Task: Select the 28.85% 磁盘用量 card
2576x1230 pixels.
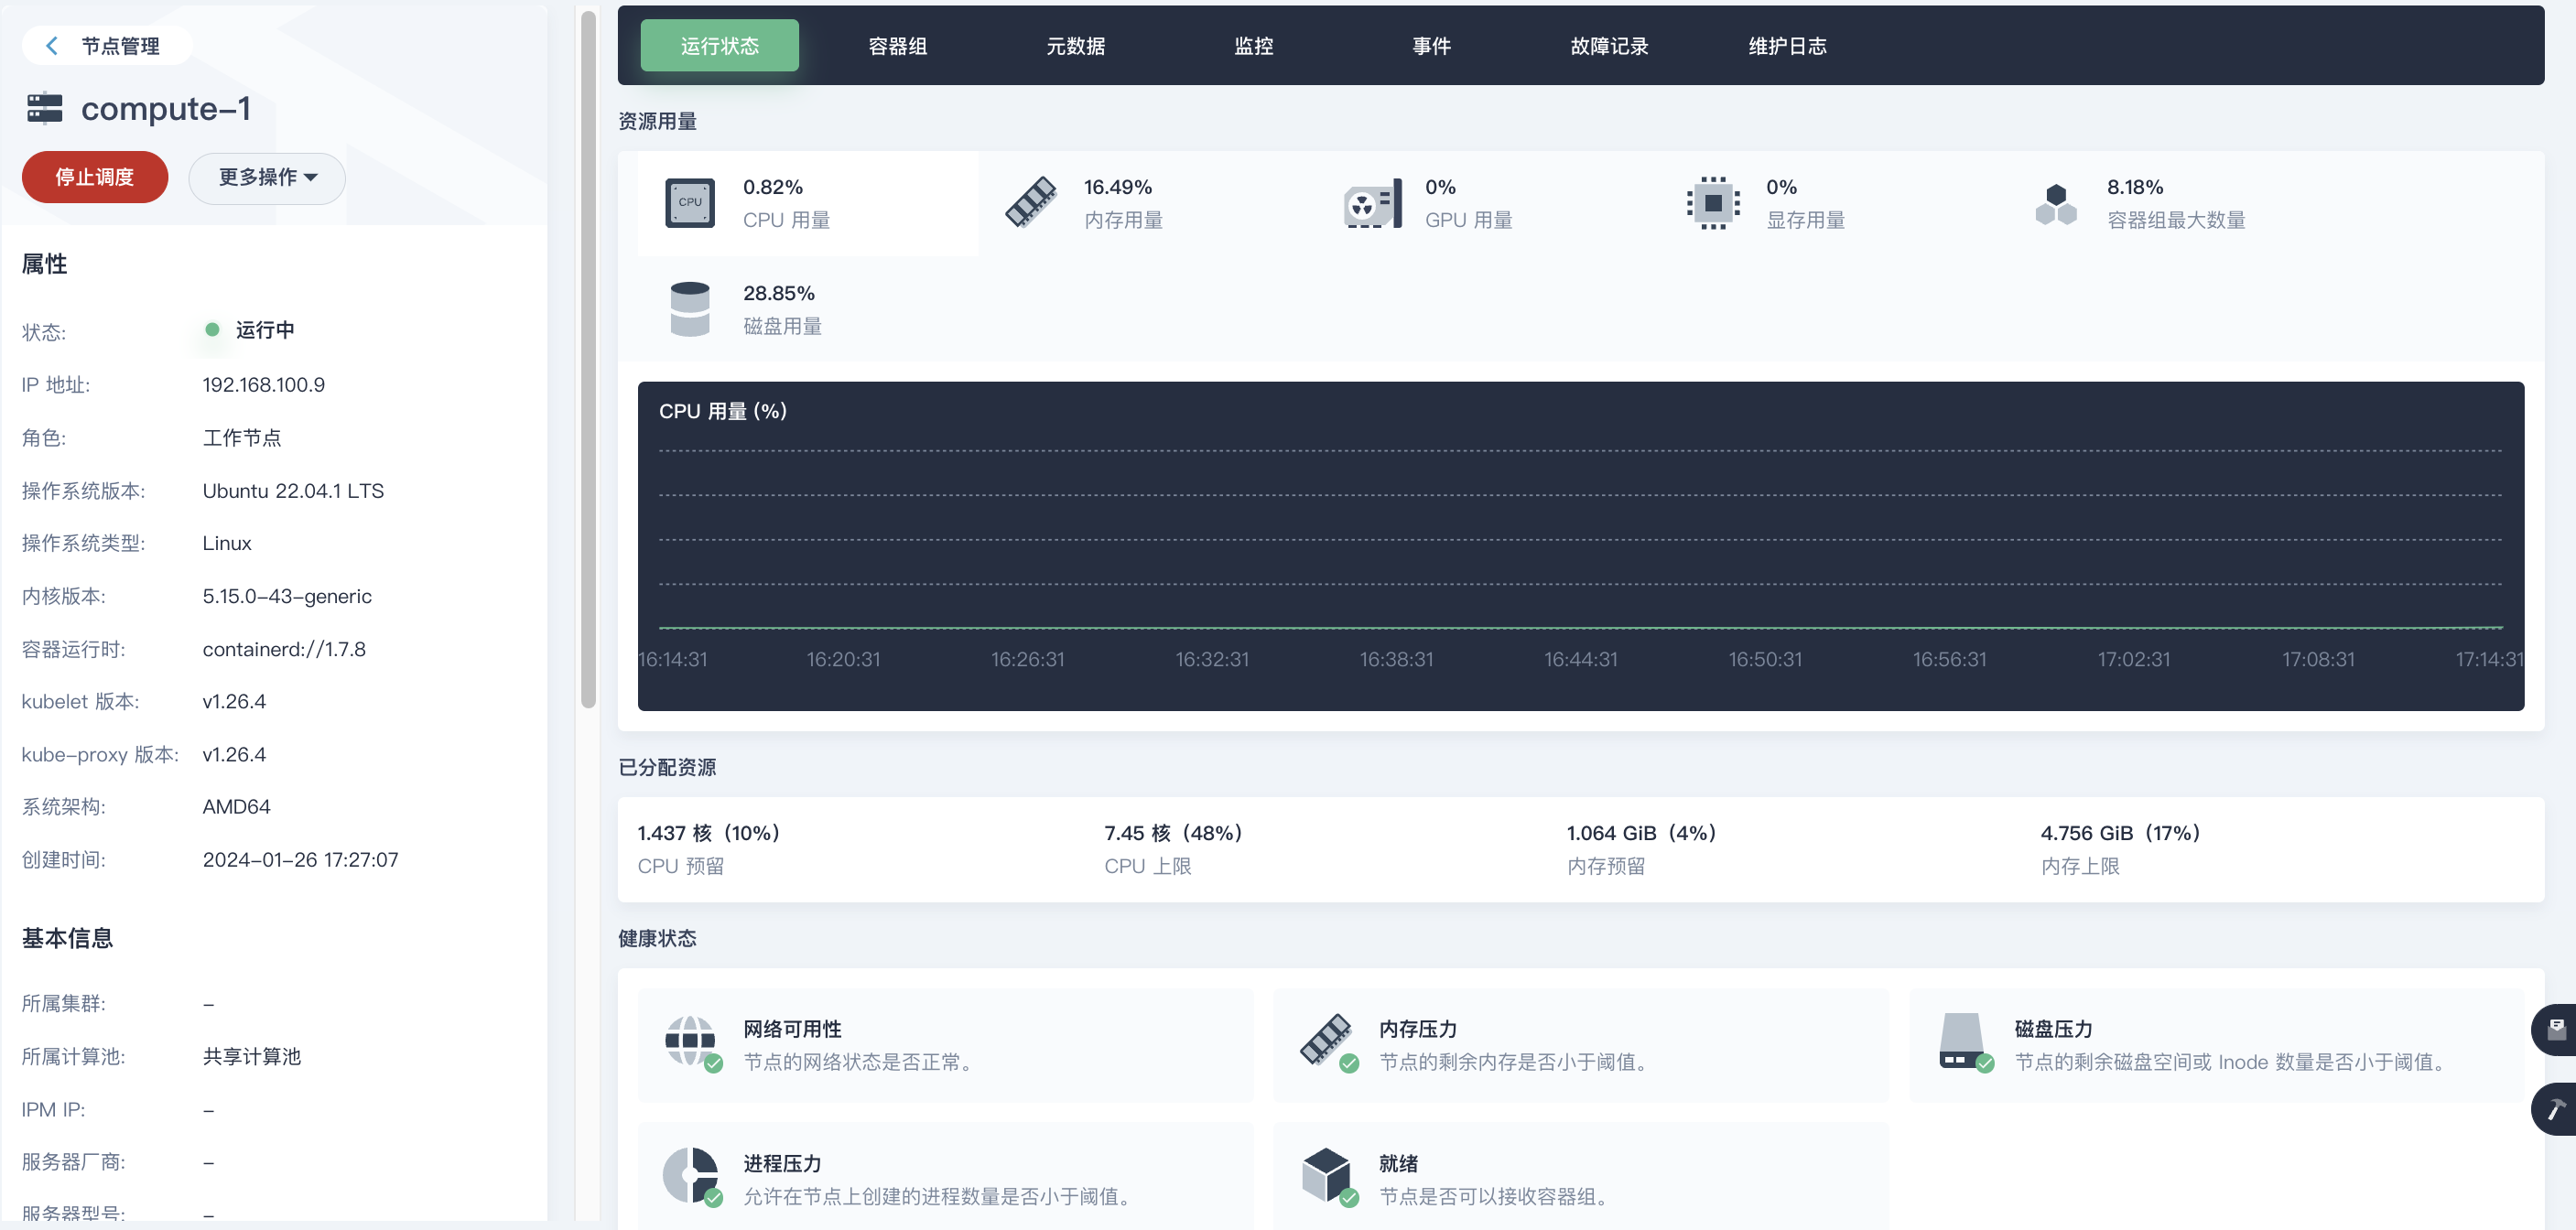Action: click(x=808, y=309)
